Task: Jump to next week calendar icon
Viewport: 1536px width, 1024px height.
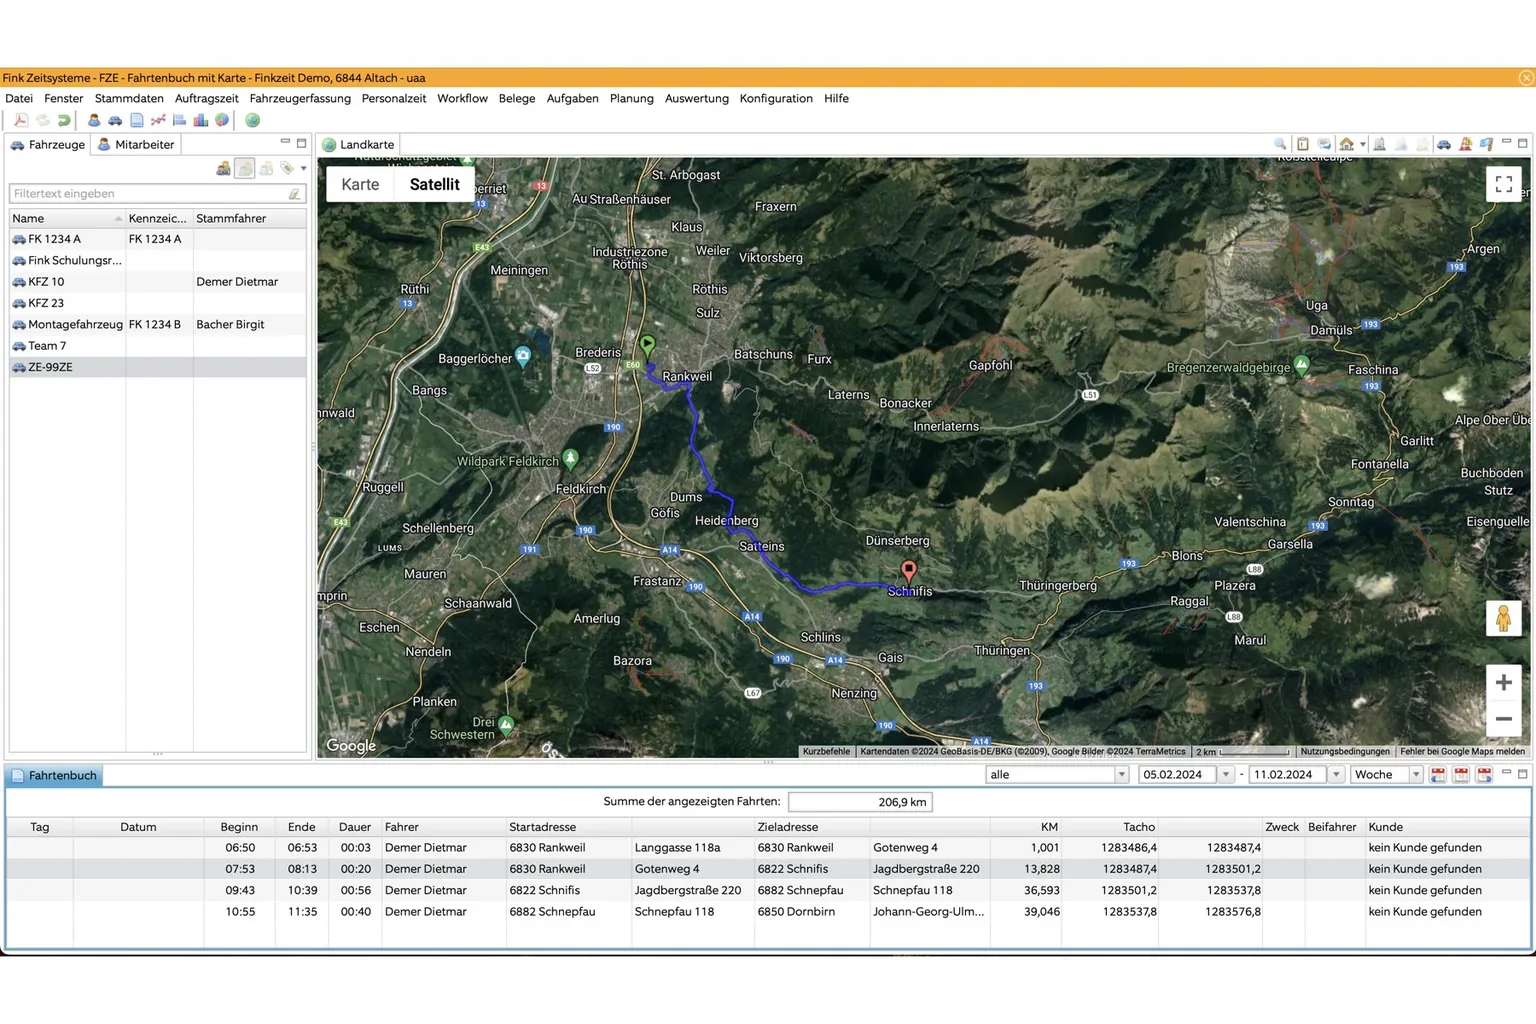Action: click(x=1484, y=774)
